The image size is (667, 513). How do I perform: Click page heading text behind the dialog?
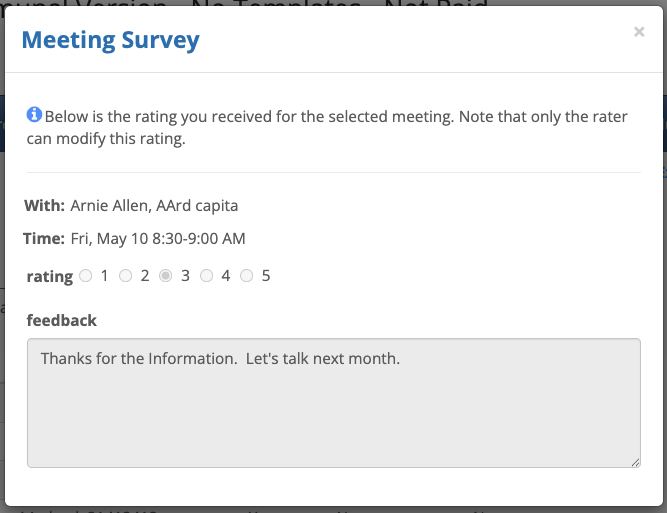250,8
